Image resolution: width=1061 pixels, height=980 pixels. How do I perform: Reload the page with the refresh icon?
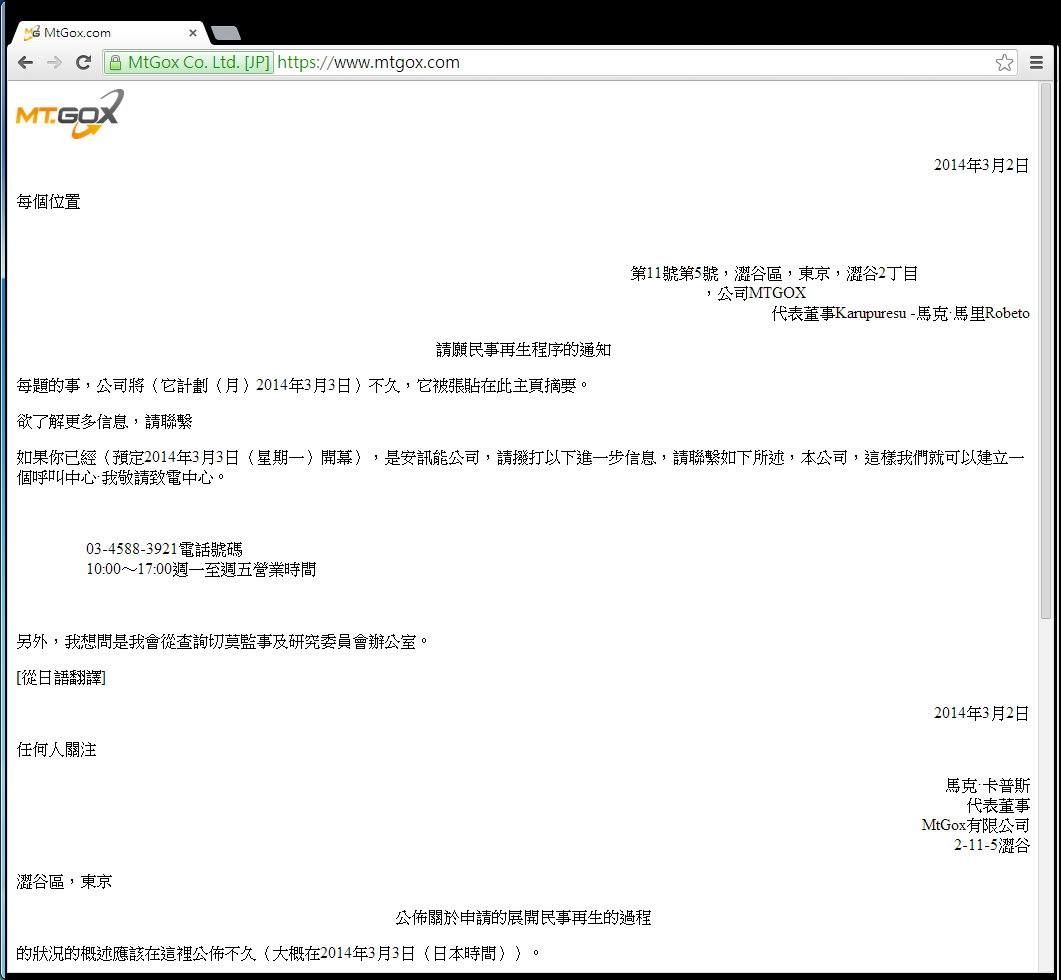pyautogui.click(x=83, y=62)
